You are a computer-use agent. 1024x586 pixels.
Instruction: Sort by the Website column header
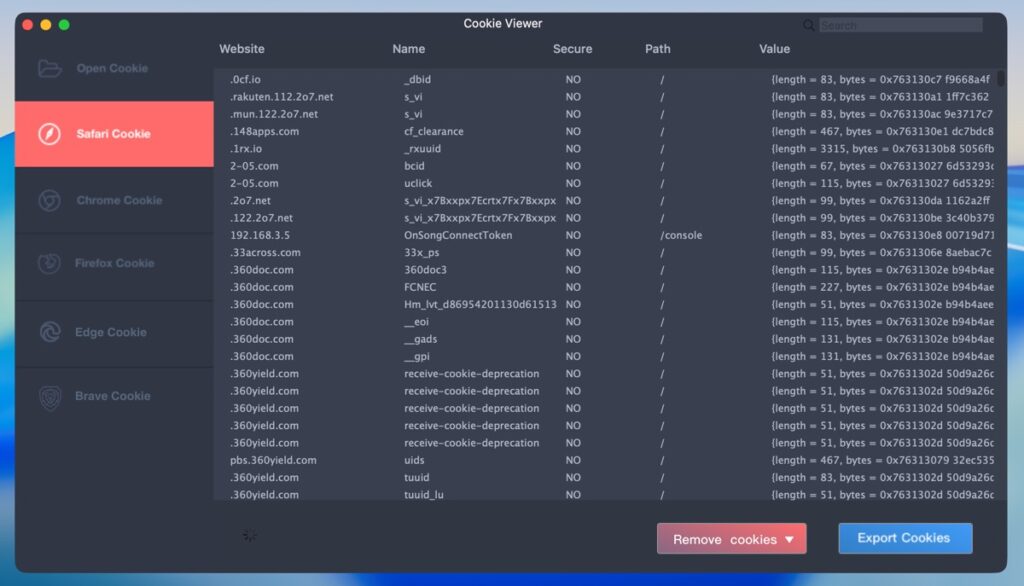point(242,49)
